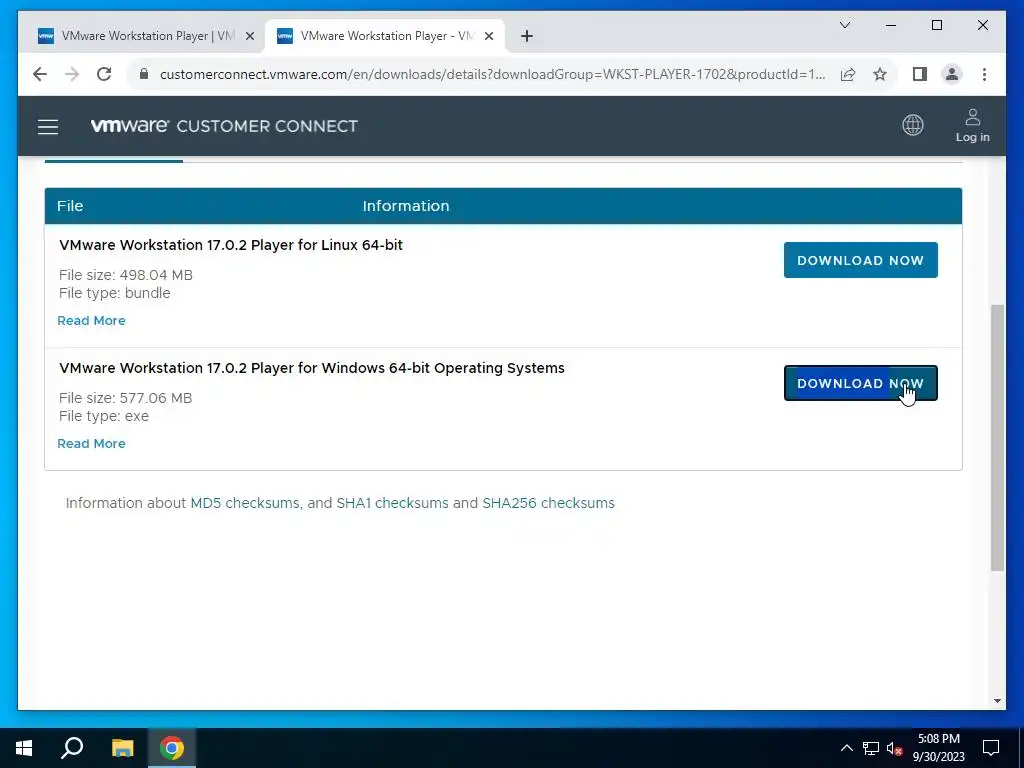1024x768 pixels.
Task: Click the 'File size: 498.04 MB' text
Action: tap(125, 275)
